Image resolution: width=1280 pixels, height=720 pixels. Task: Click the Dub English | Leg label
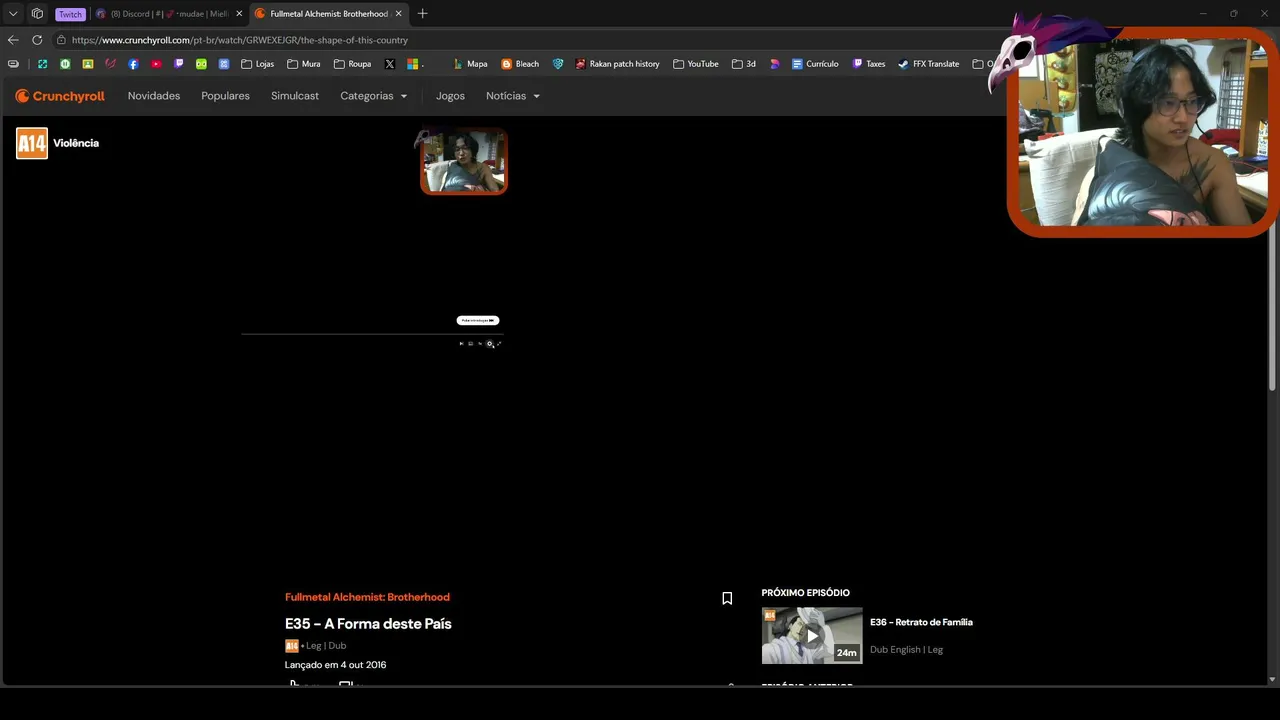pos(906,650)
